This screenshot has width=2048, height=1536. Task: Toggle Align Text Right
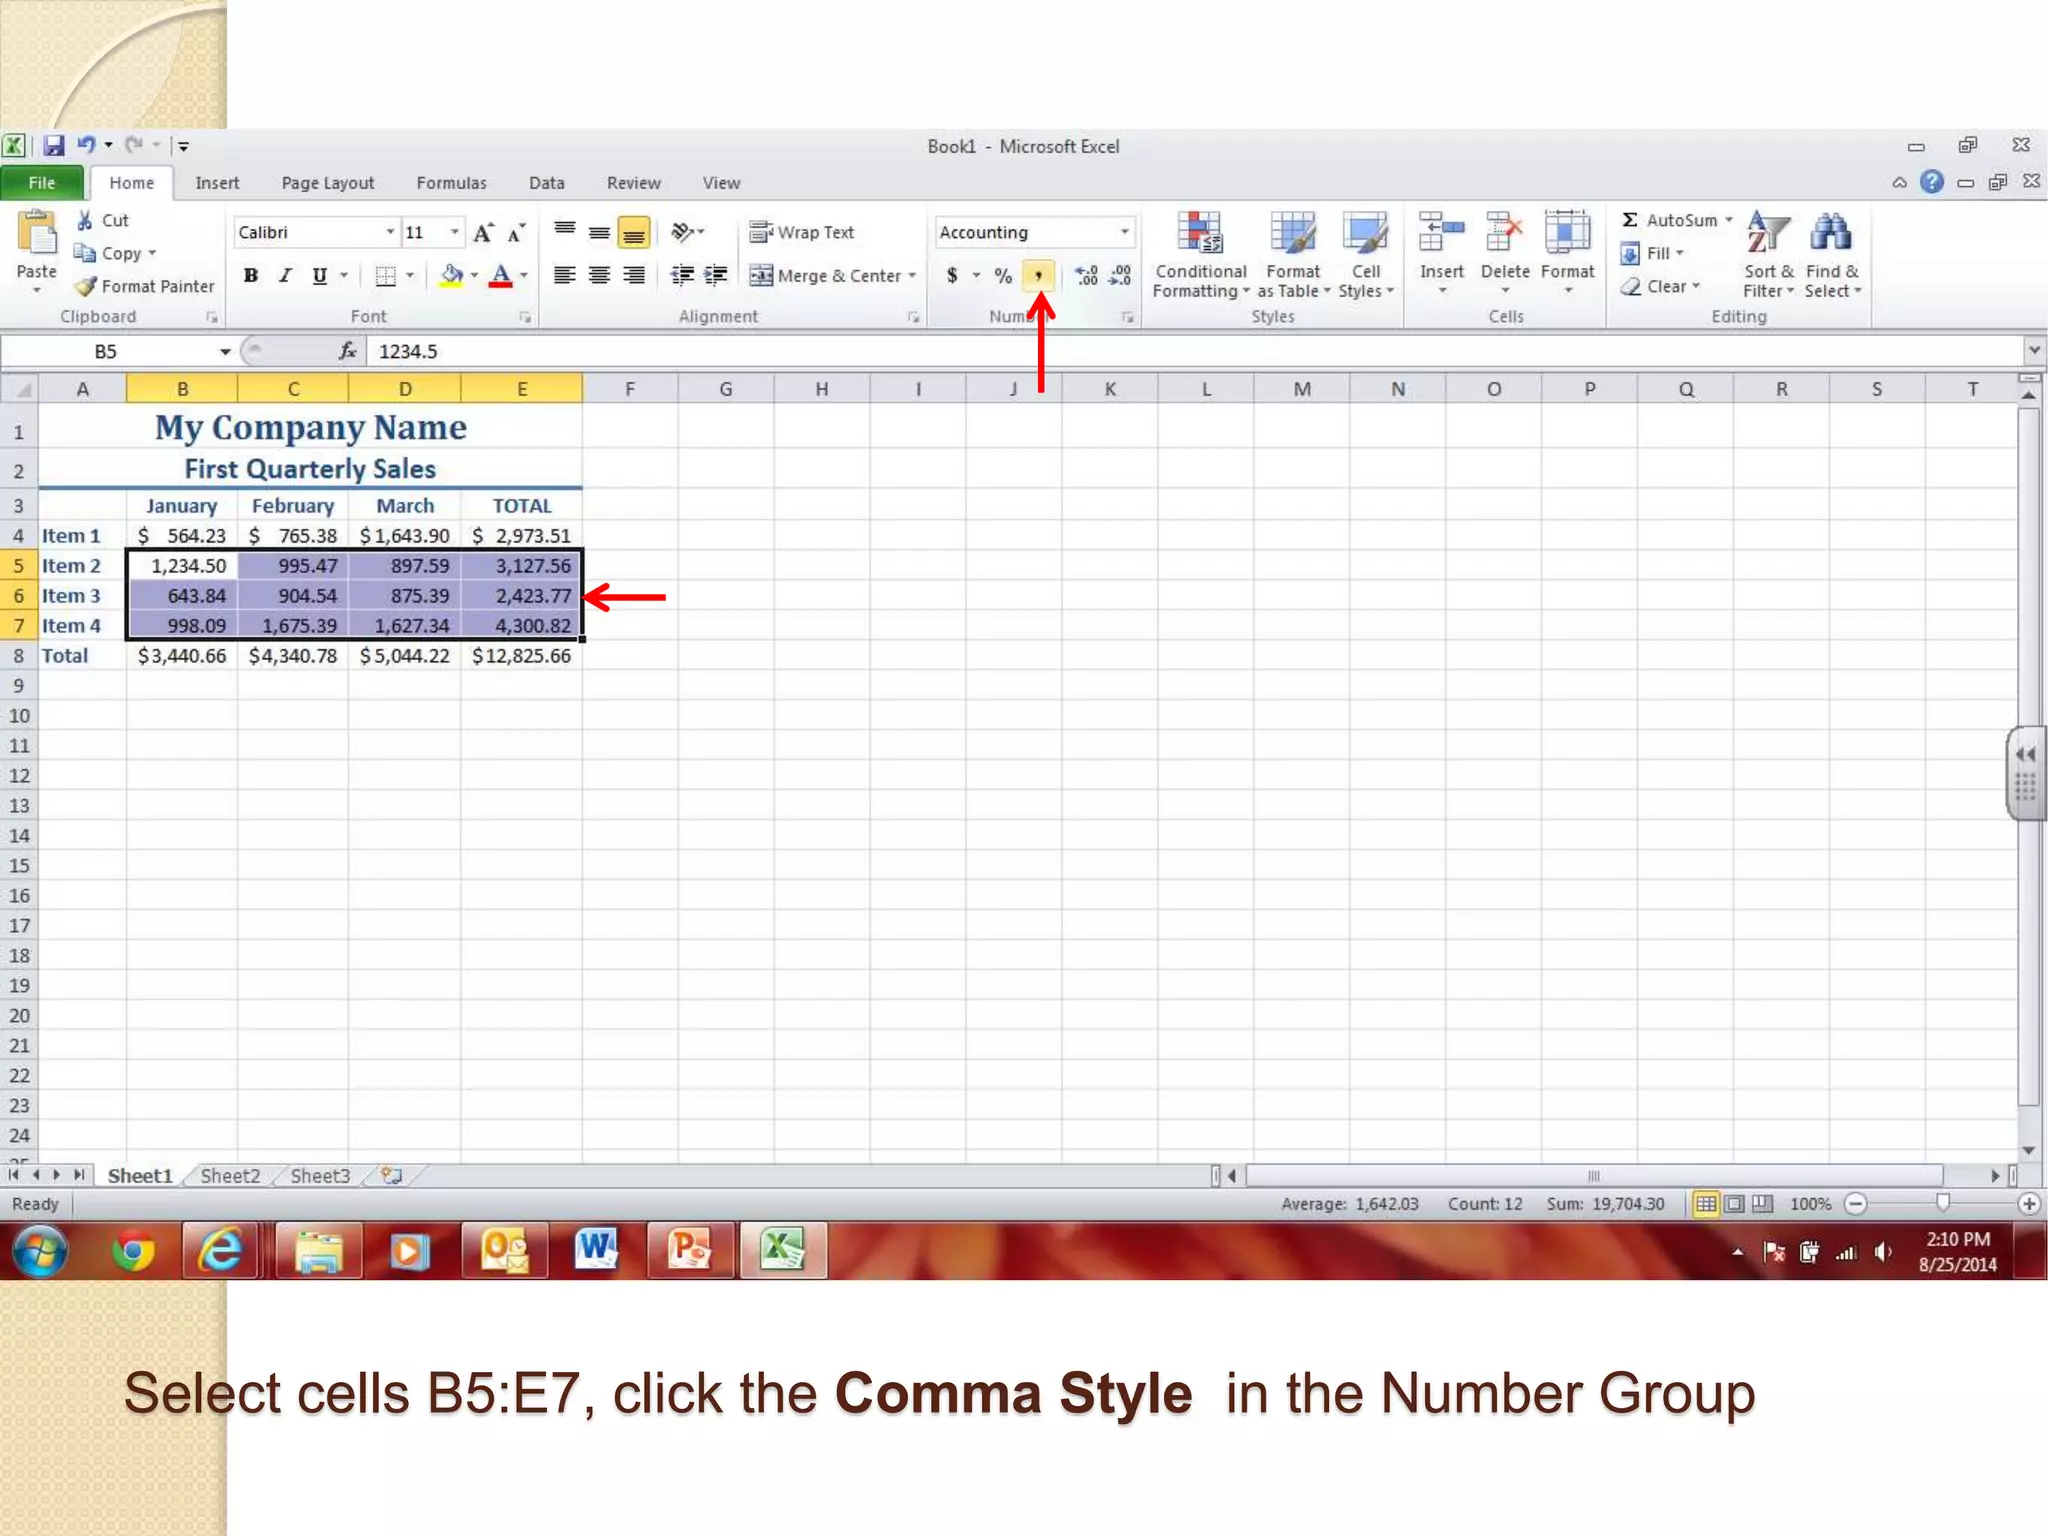click(633, 276)
